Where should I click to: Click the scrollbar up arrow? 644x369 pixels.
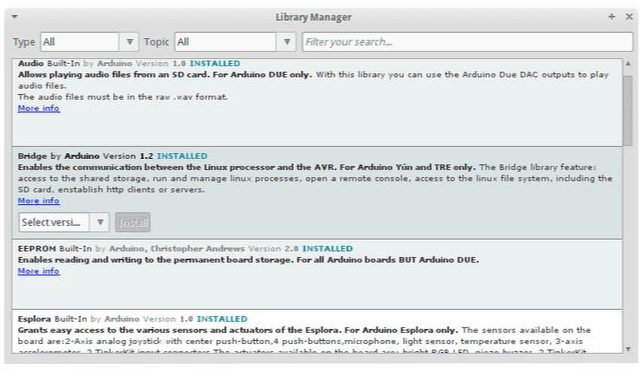[628, 64]
